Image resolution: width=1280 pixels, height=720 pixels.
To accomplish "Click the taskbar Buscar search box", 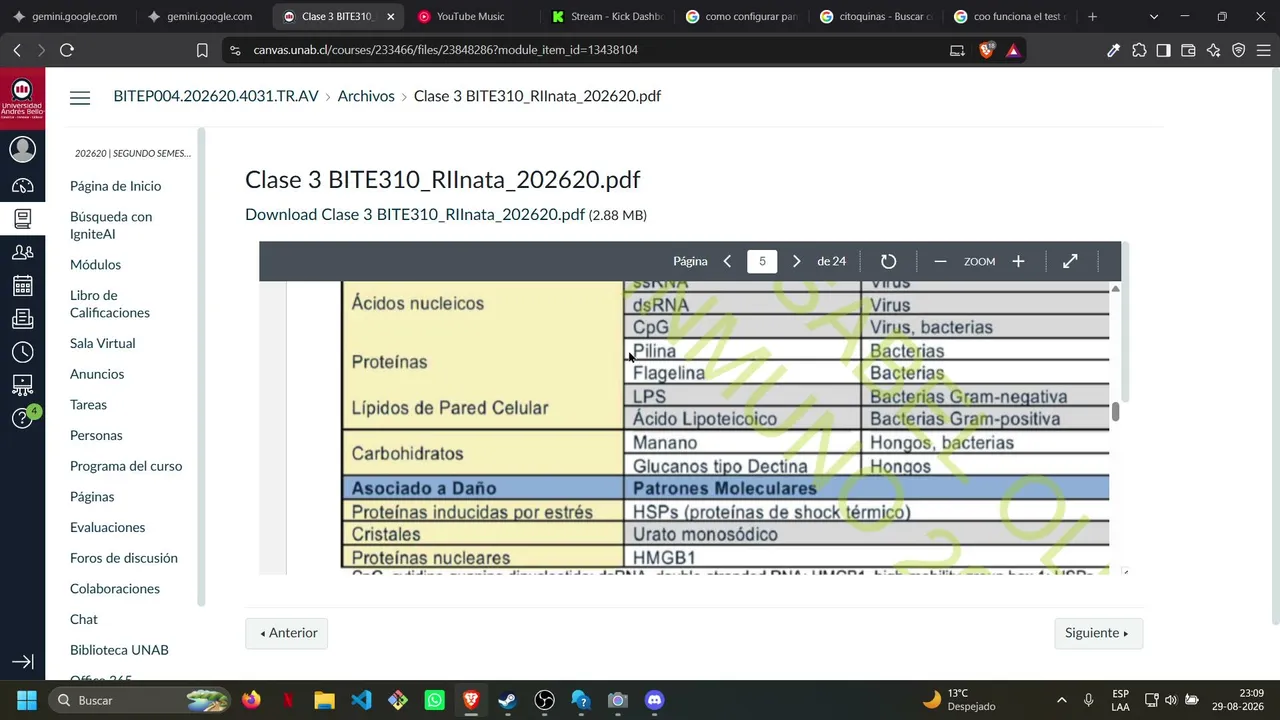I will (140, 700).
